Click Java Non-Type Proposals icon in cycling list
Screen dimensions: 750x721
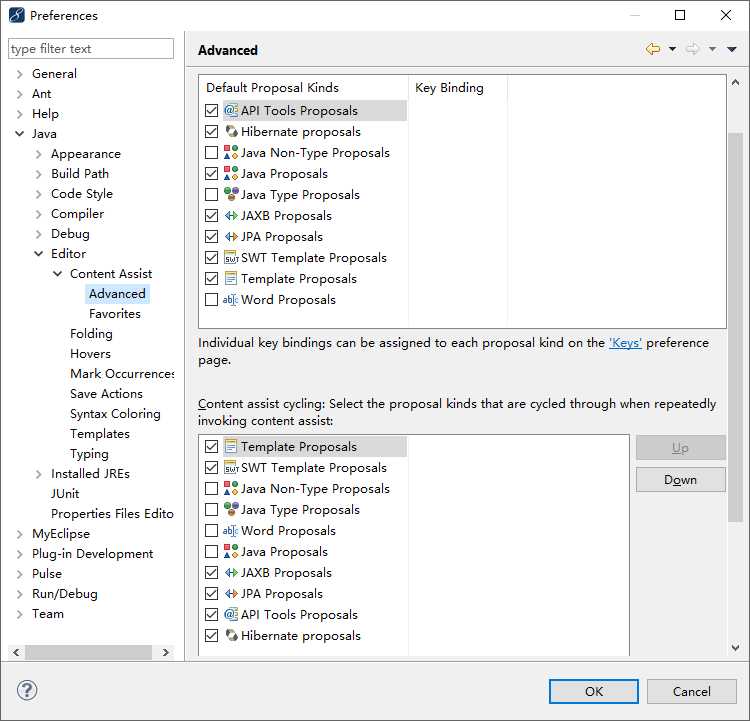tap(231, 488)
